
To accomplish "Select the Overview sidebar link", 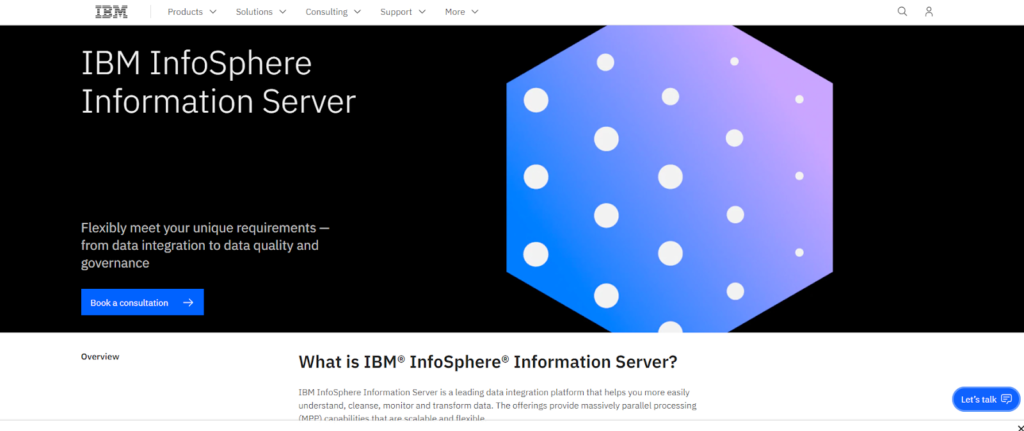I will [100, 356].
